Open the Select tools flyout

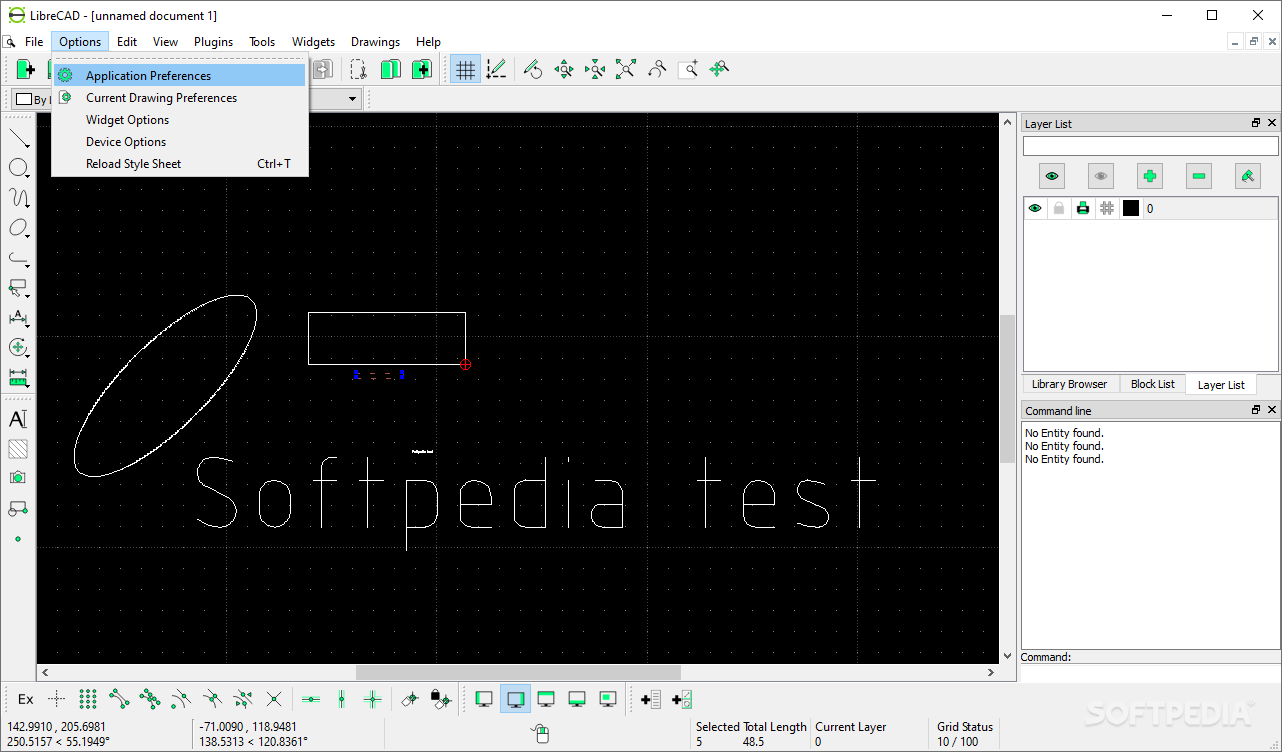pos(18,288)
